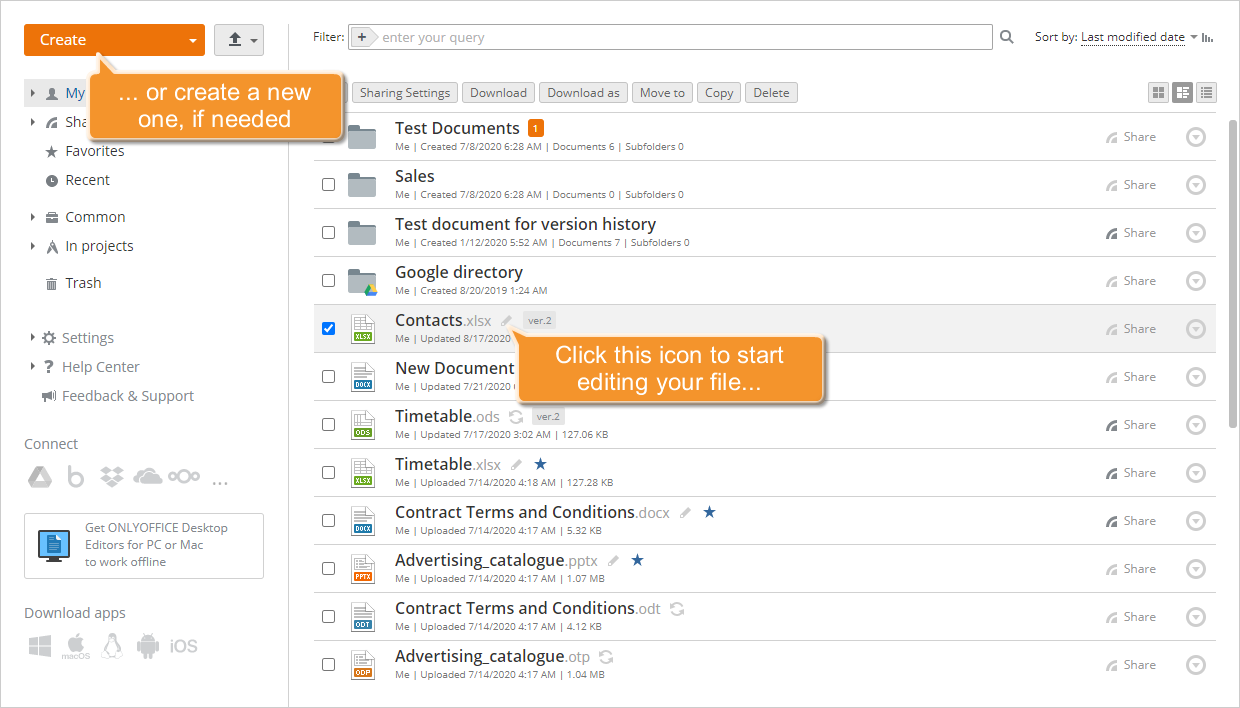Connect Google Drive storage

point(40,477)
